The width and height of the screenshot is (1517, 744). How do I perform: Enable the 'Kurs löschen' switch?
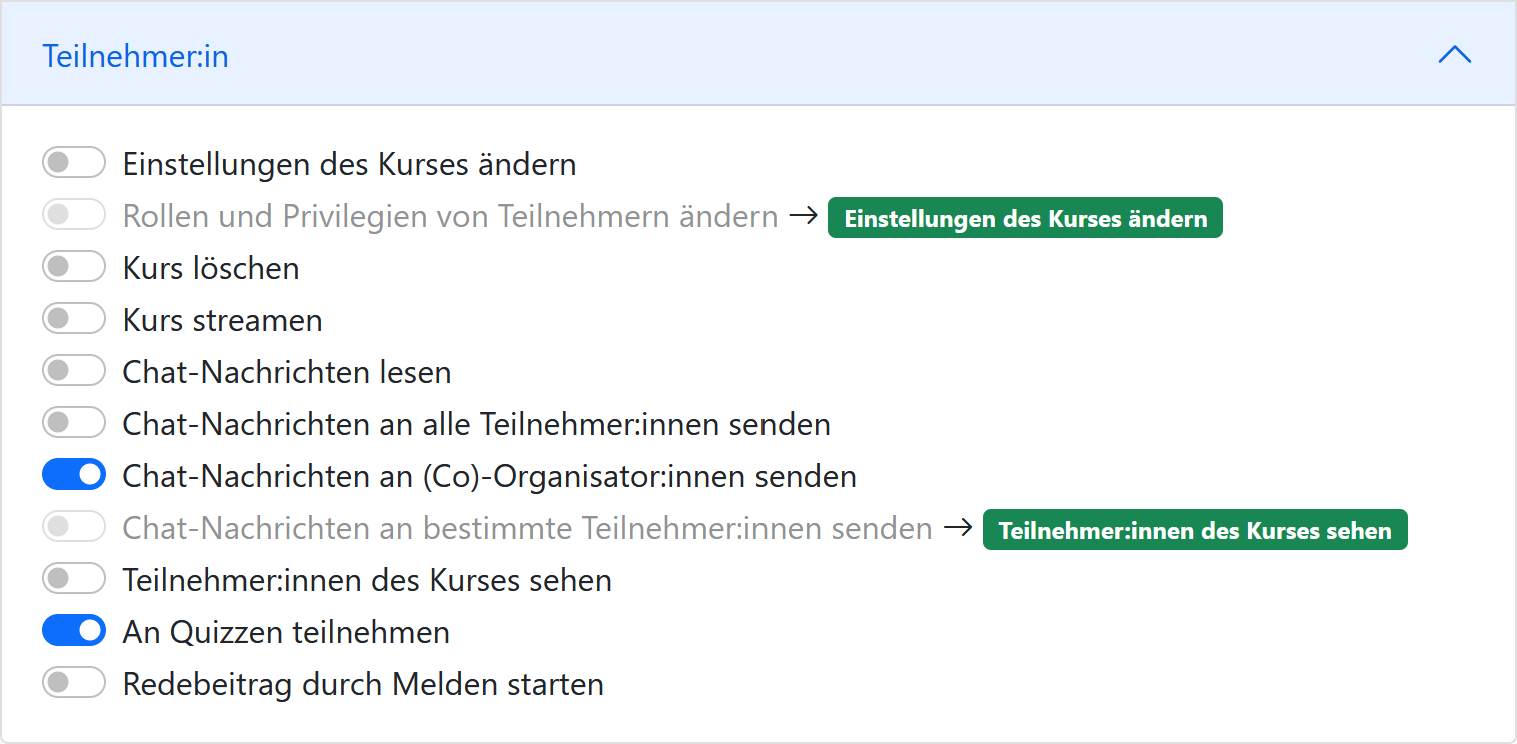74,267
